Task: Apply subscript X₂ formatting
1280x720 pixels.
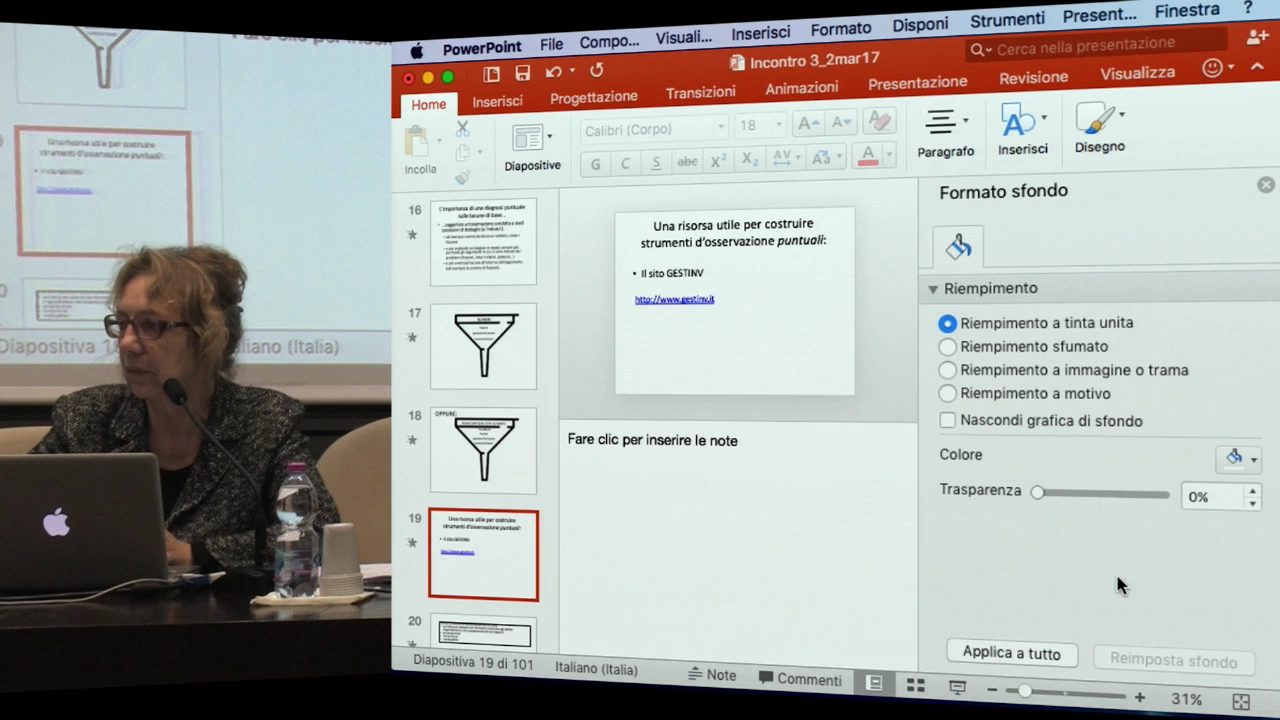Action: 749,159
